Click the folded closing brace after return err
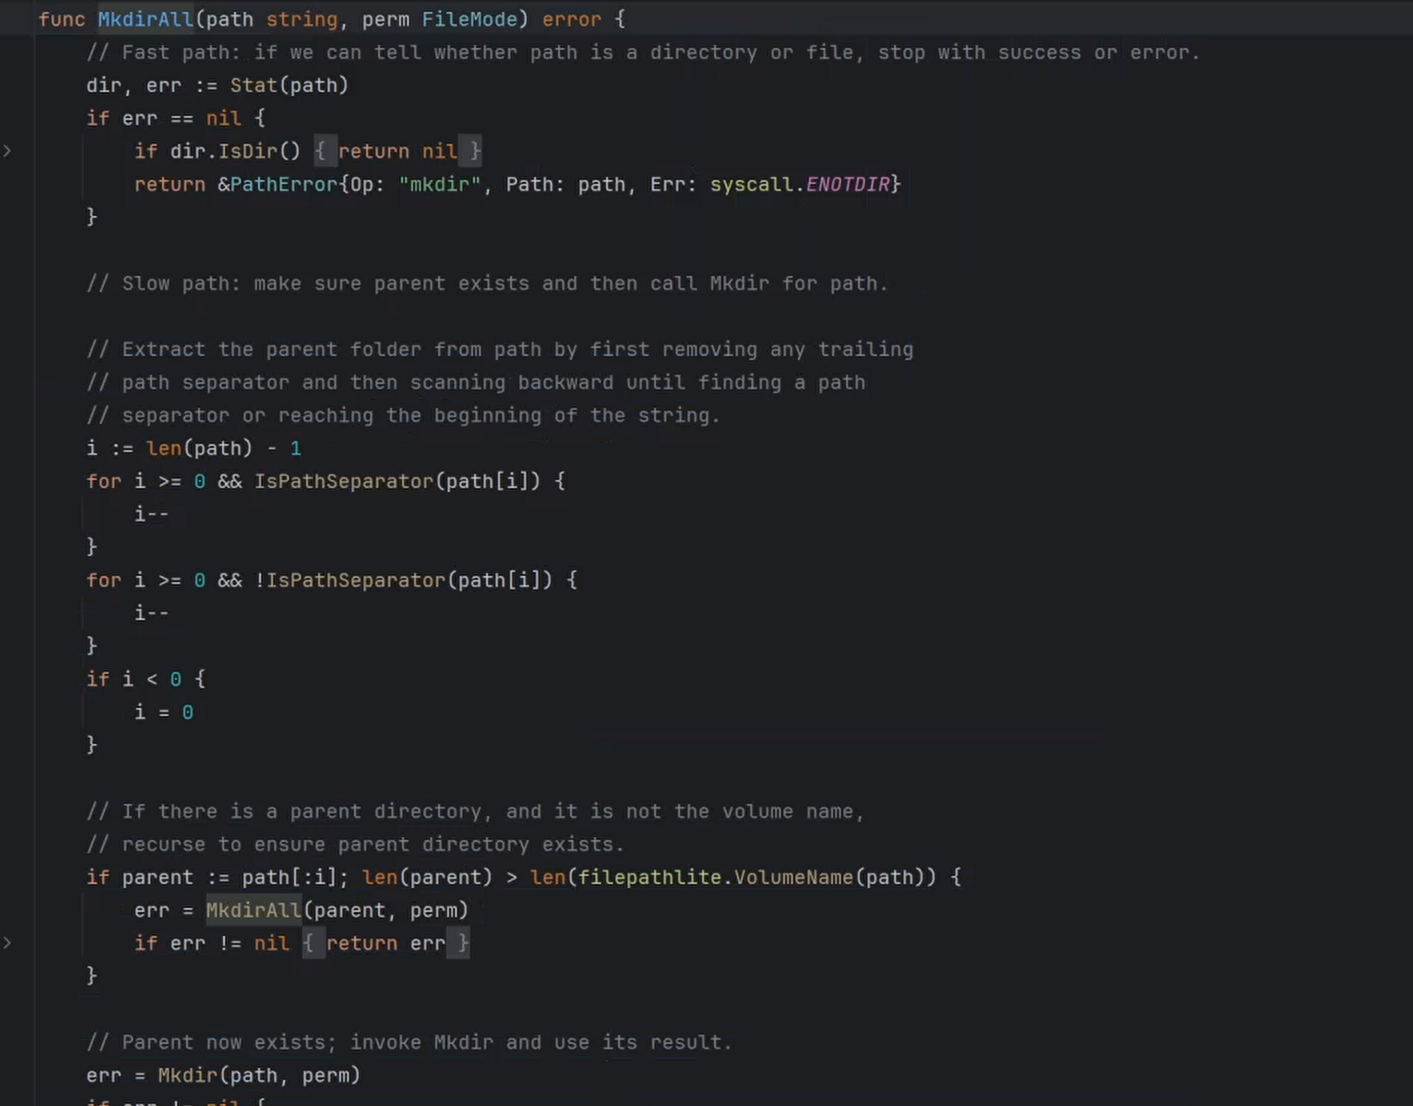Viewport: 1413px width, 1106px height. (462, 943)
